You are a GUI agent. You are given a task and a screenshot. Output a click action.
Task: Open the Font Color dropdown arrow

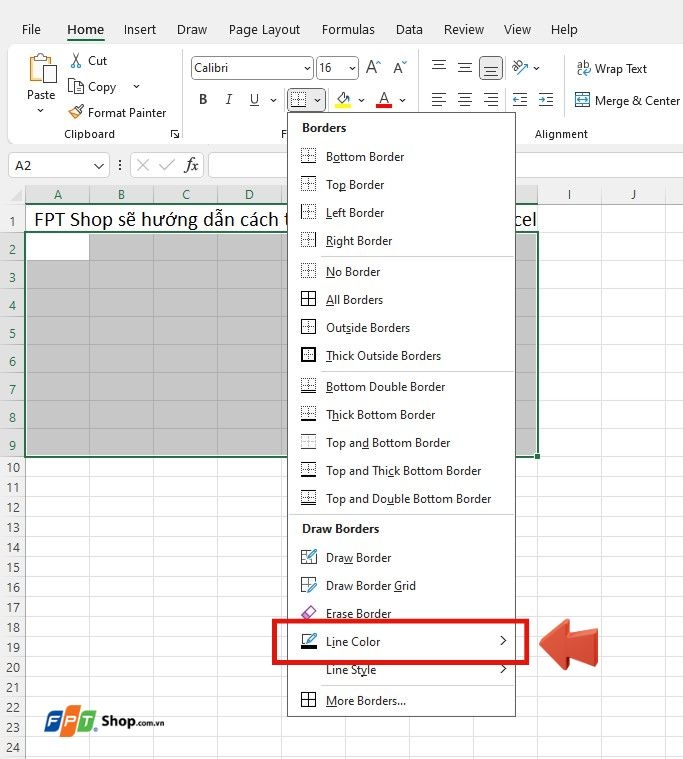click(x=403, y=100)
